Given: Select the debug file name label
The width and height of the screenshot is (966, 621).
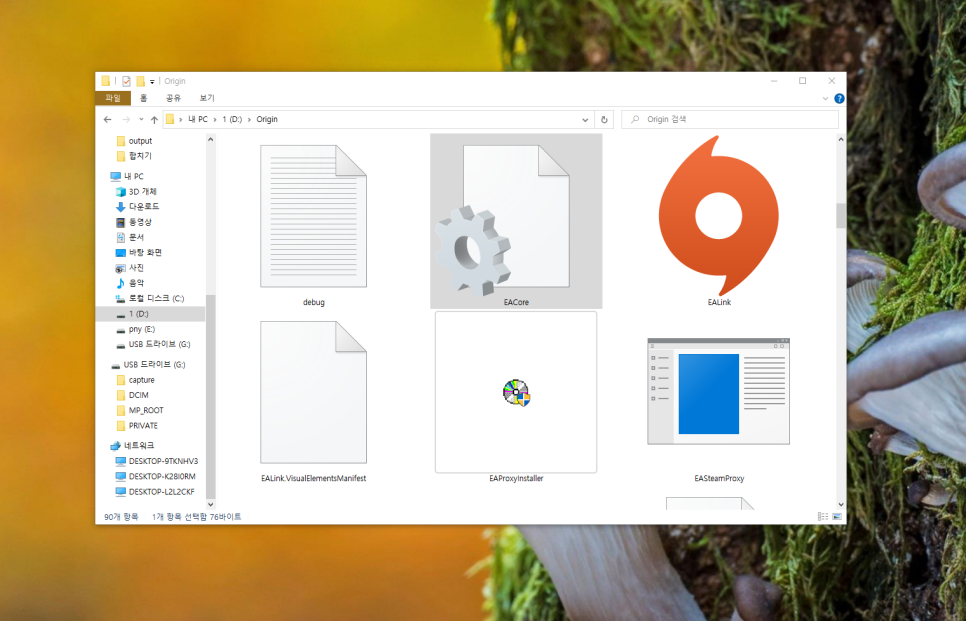Looking at the screenshot, I should point(314,302).
